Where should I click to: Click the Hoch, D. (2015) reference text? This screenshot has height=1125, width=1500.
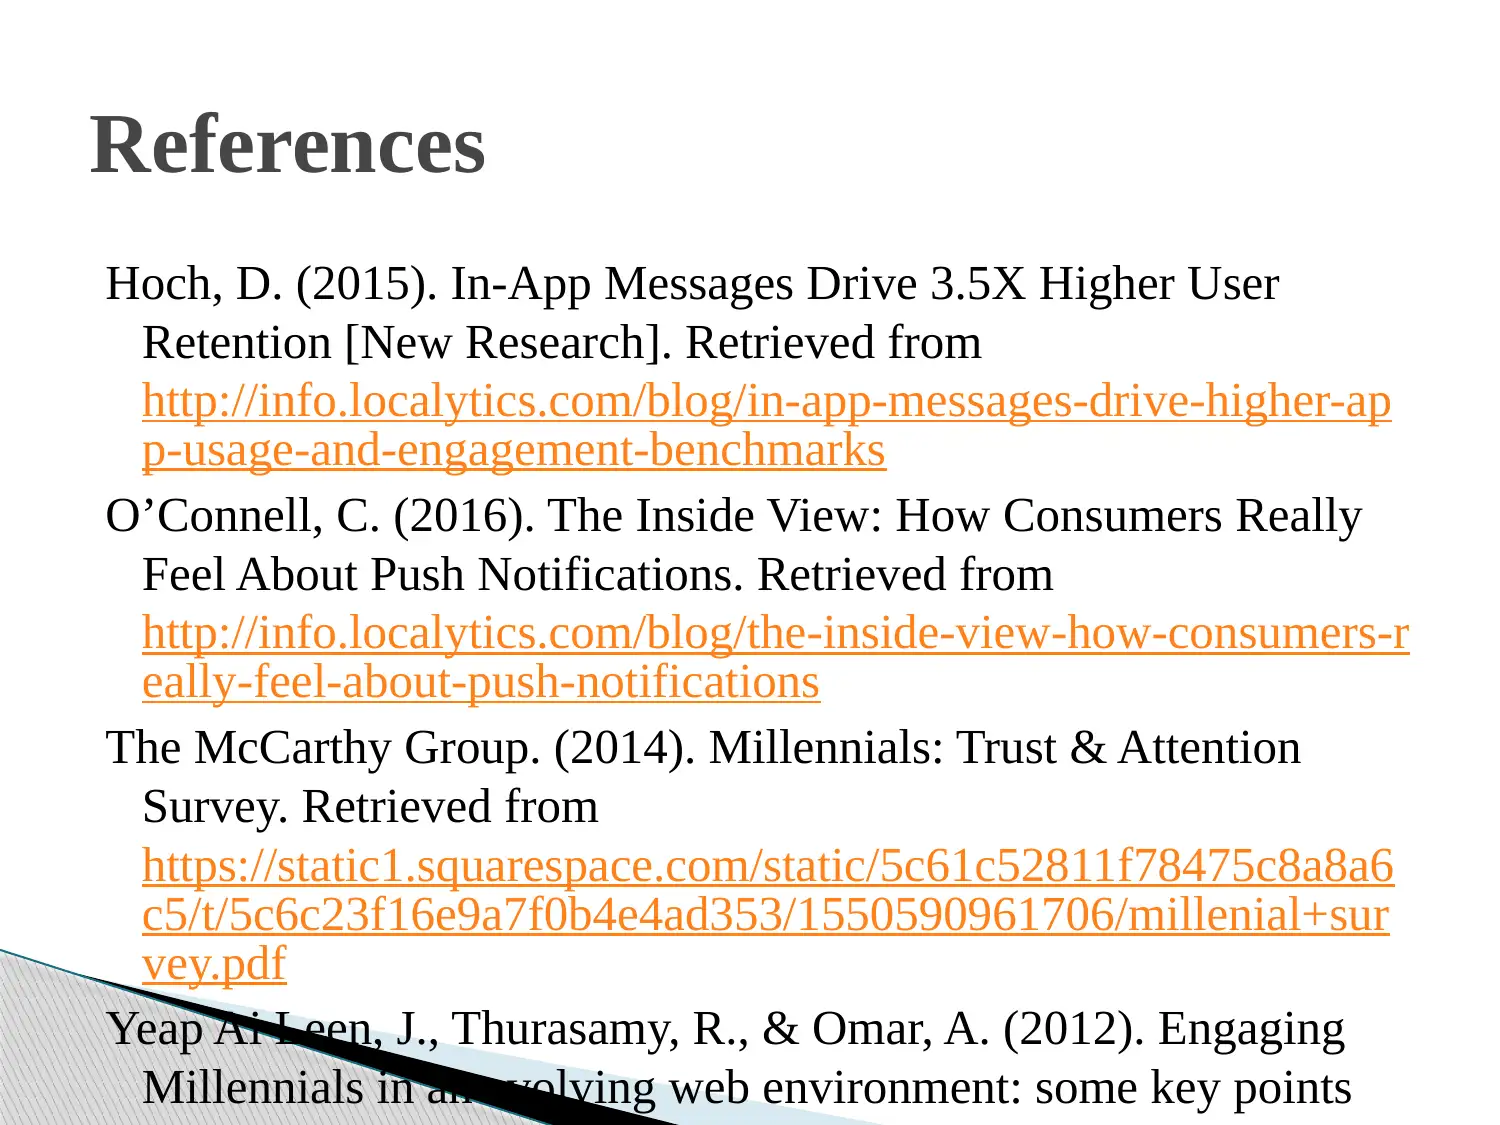[692, 313]
